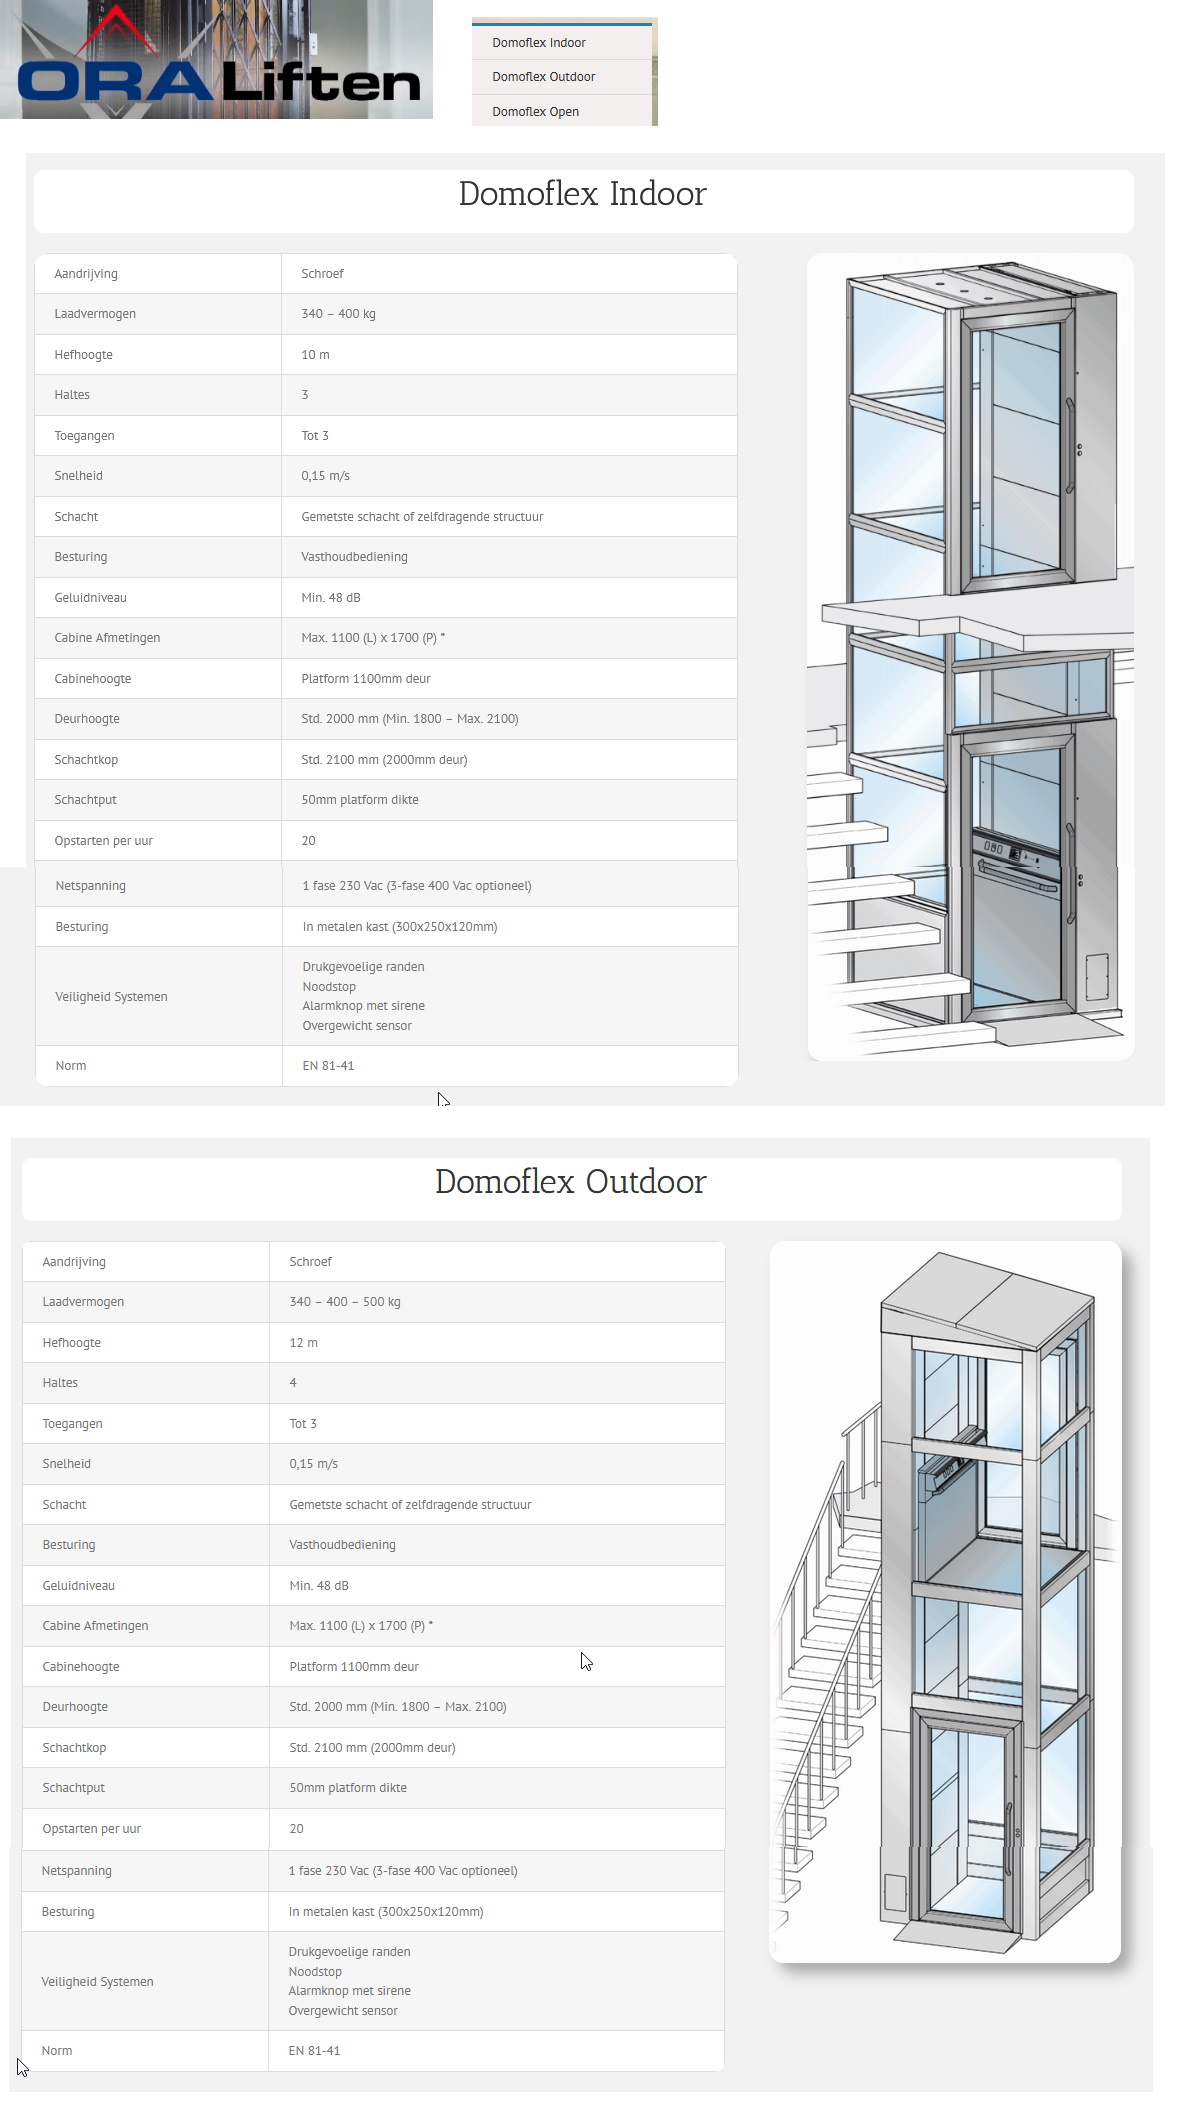Click Outdoor Geluidniveau Min. 48 dB
This screenshot has width=1199, height=2123.
(x=319, y=1586)
